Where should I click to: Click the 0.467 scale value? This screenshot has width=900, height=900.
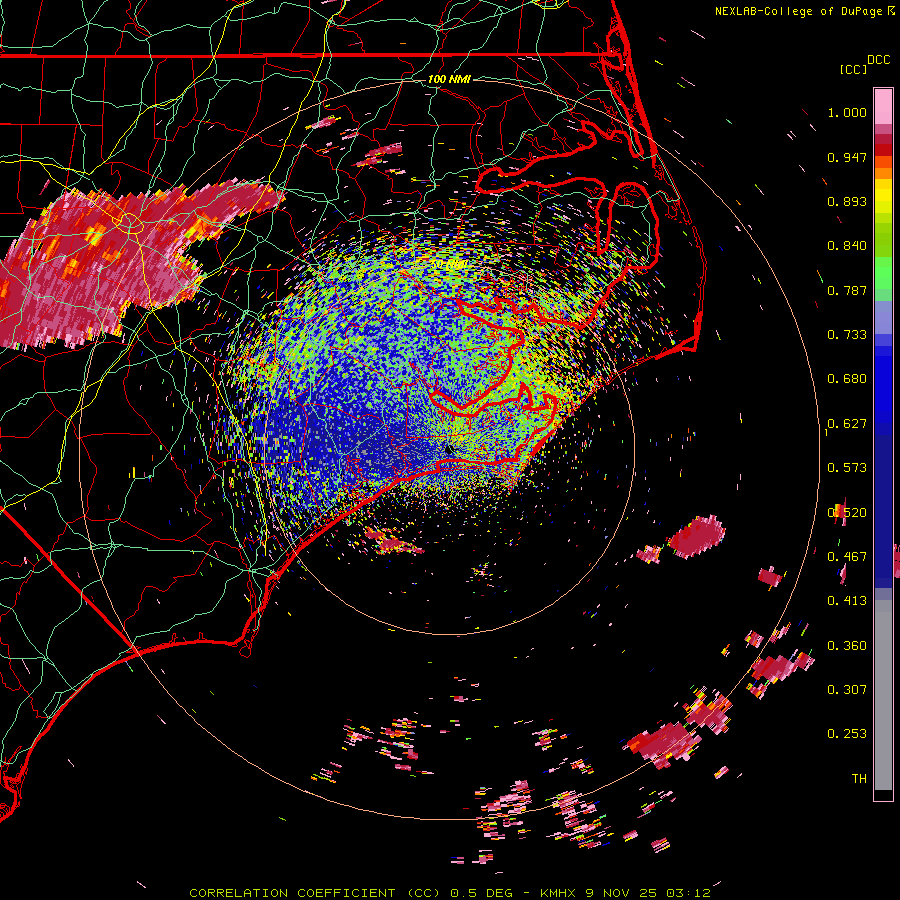(847, 557)
